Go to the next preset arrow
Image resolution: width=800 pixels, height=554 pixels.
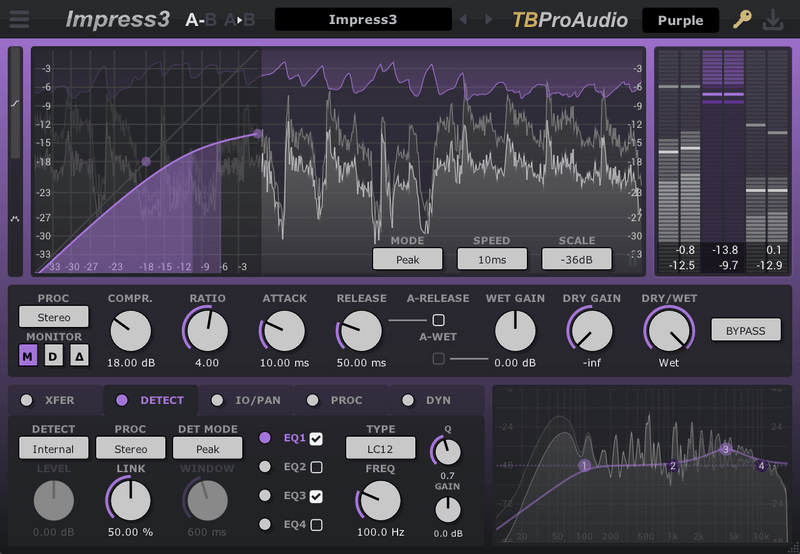488,20
